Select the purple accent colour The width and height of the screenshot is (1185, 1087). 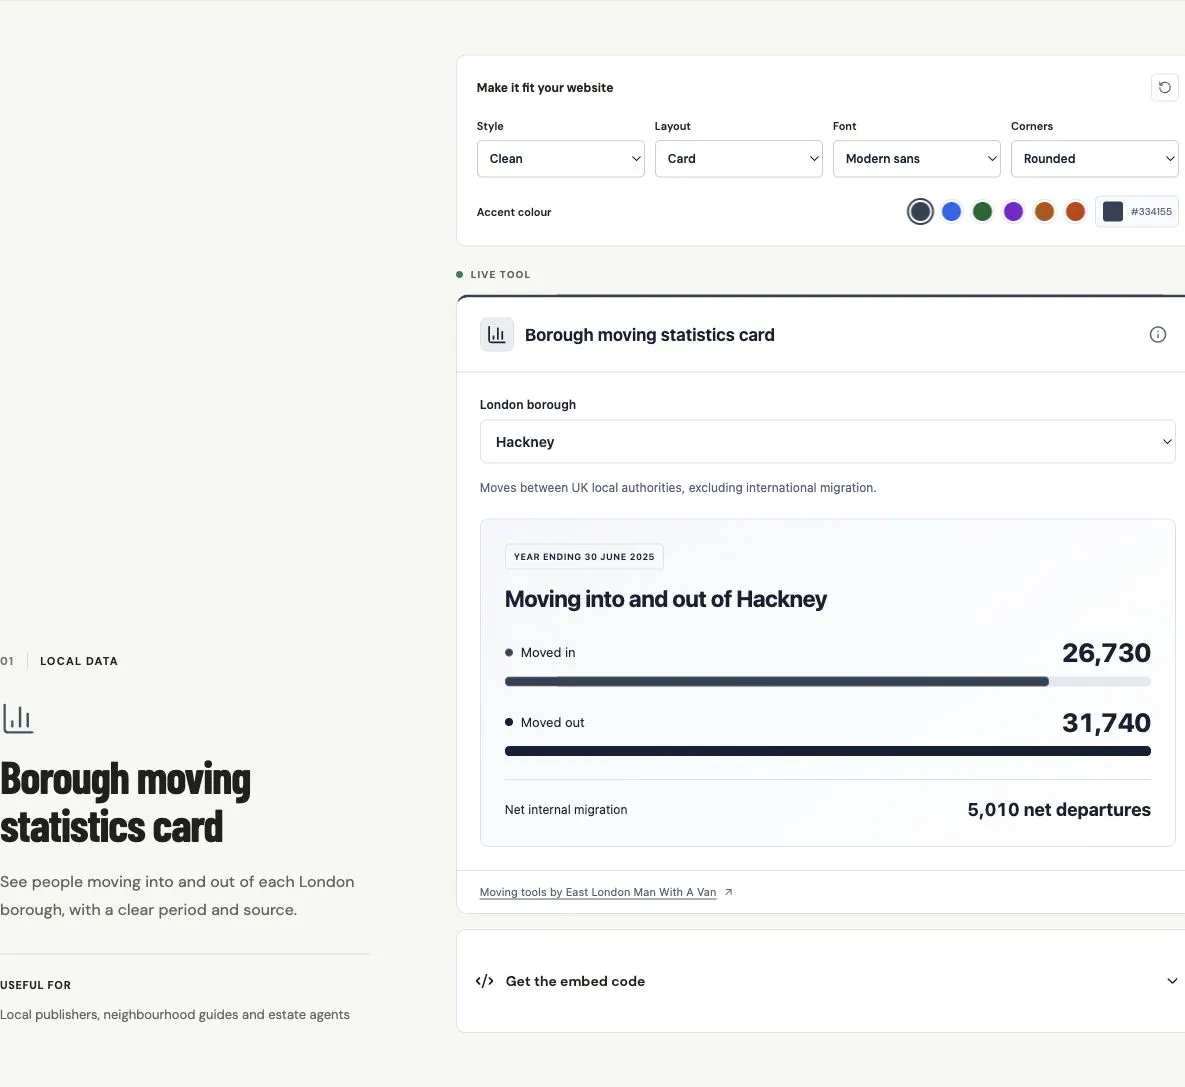pyautogui.click(x=1013, y=212)
